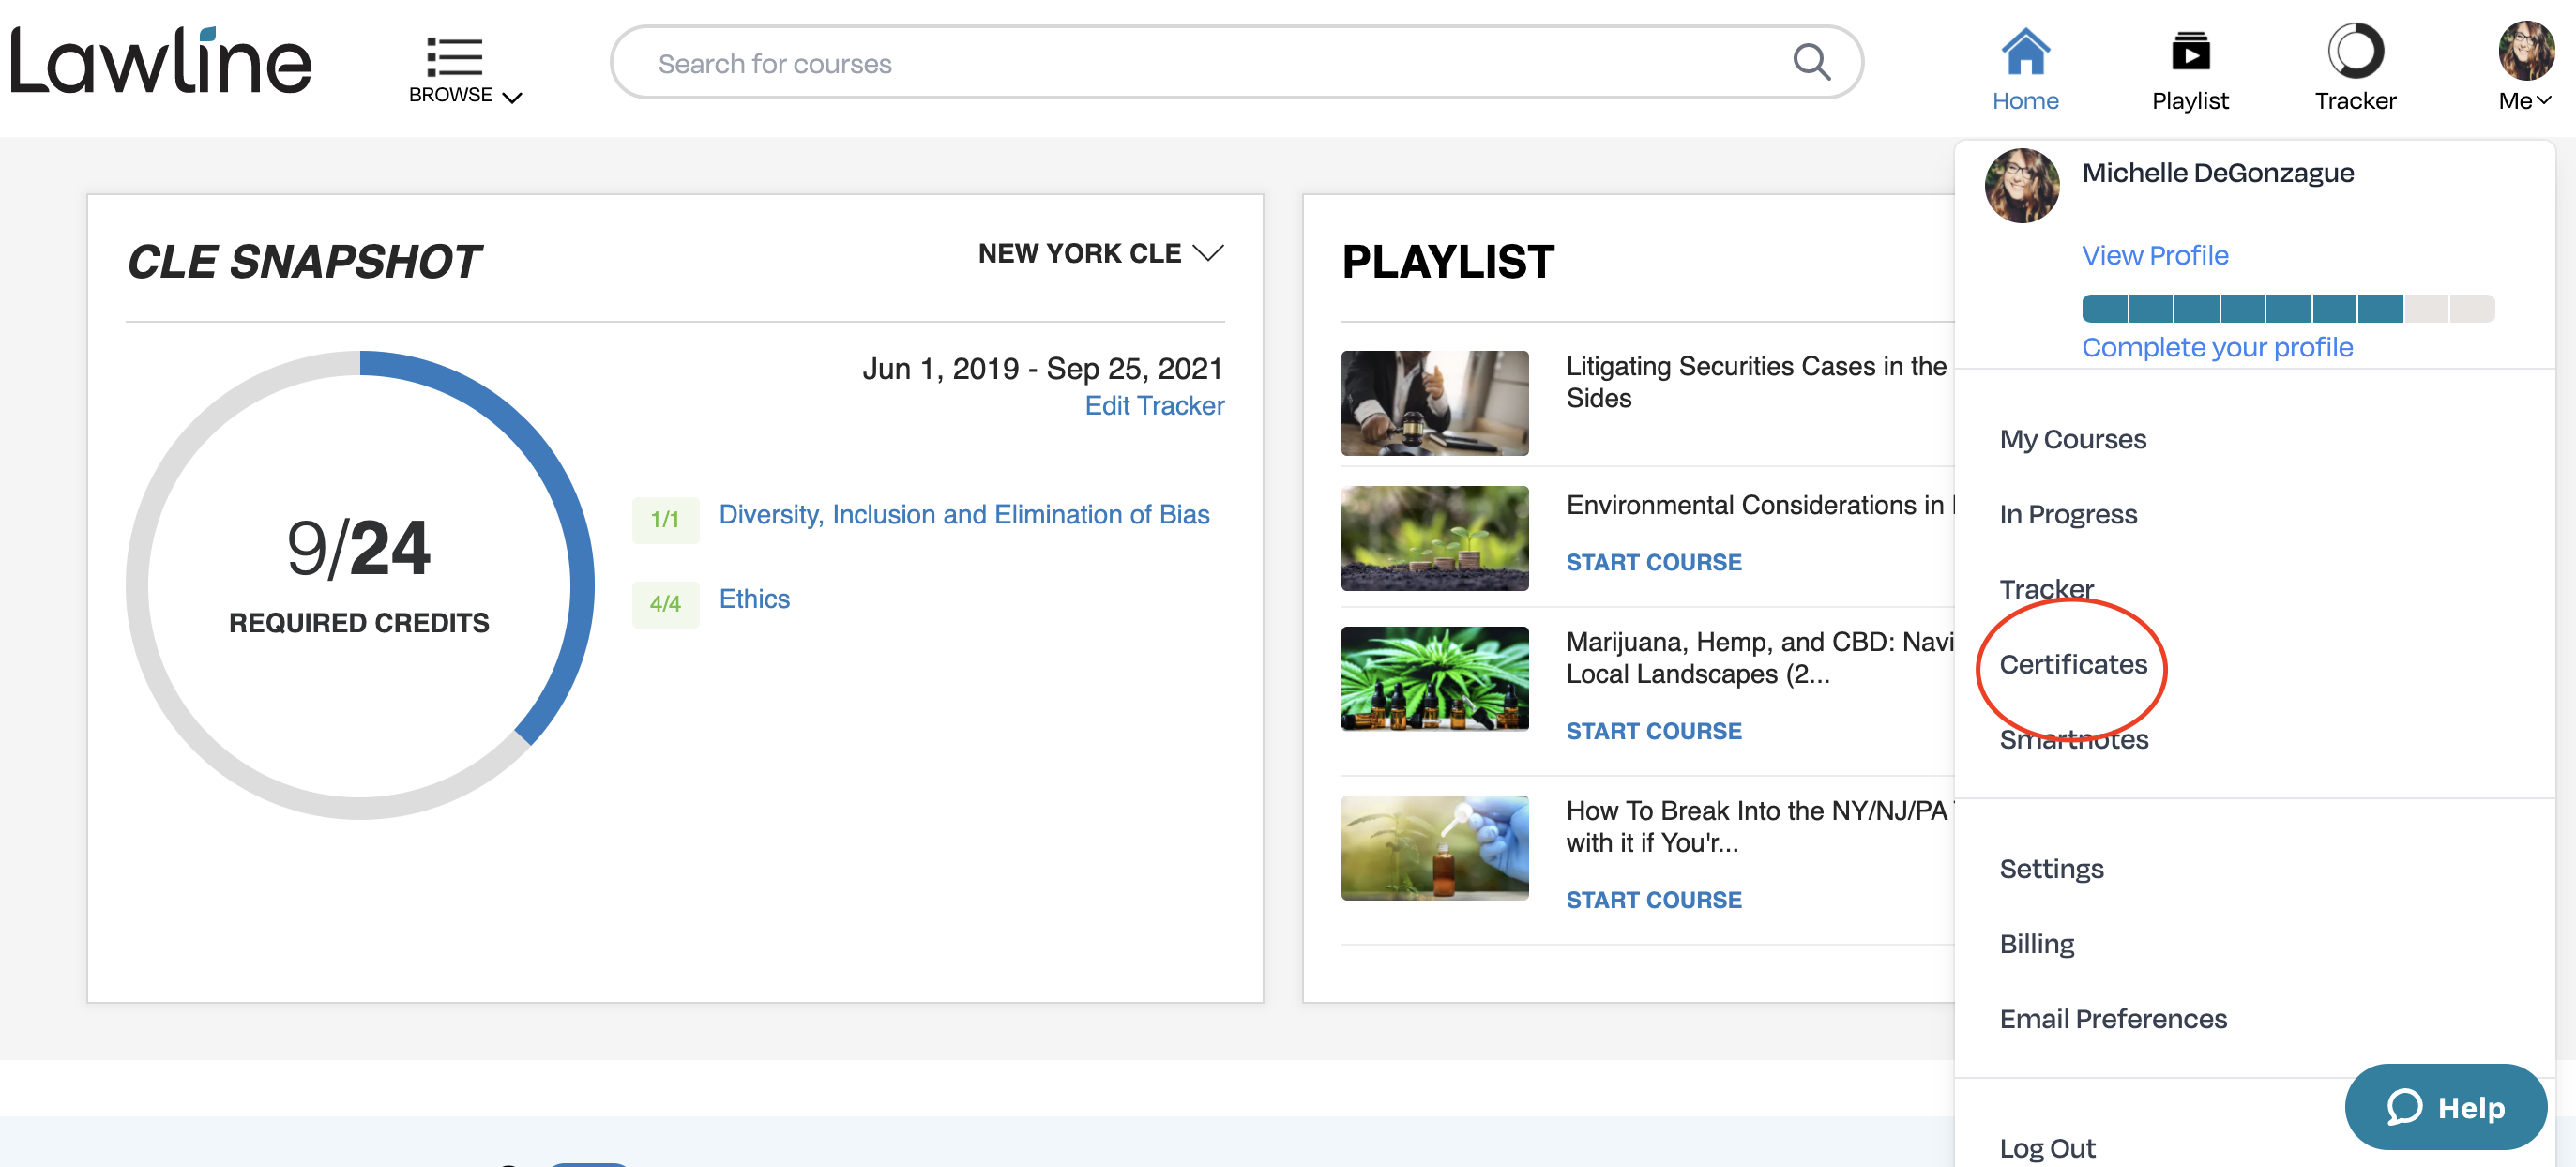Click the CLE Snapshot heading
The image size is (2576, 1167).
pyautogui.click(x=304, y=262)
